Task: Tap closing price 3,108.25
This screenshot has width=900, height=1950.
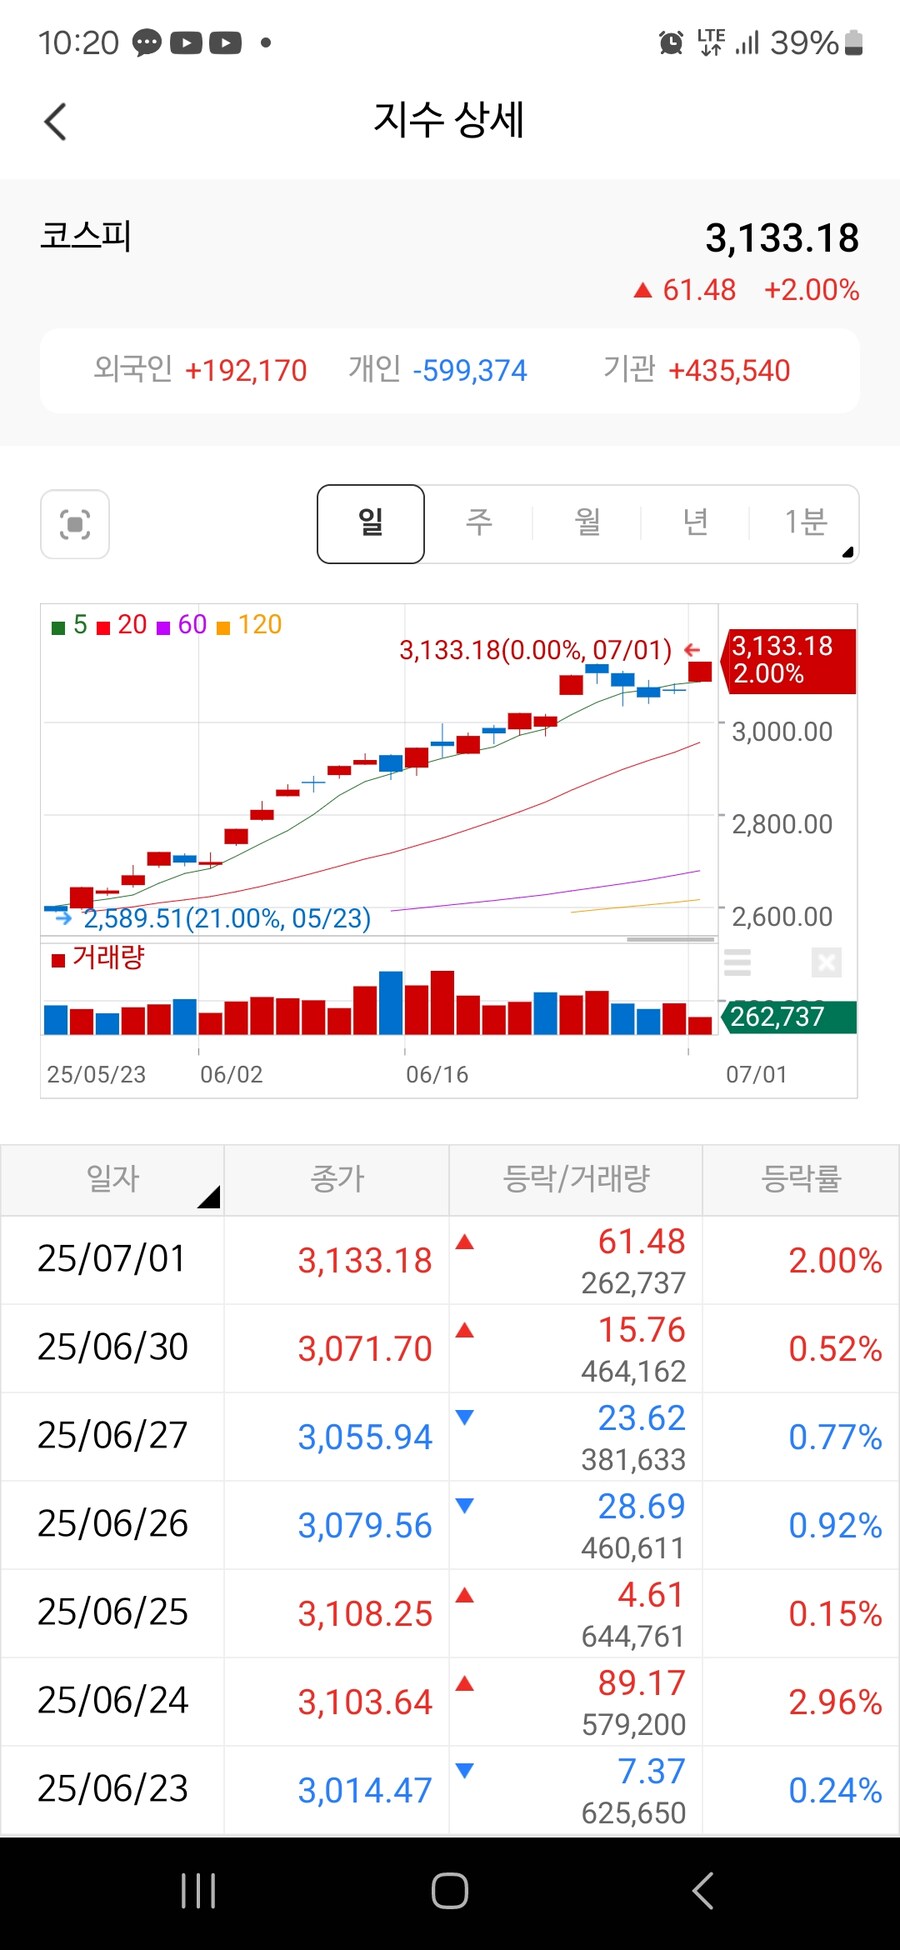Action: tap(365, 1614)
